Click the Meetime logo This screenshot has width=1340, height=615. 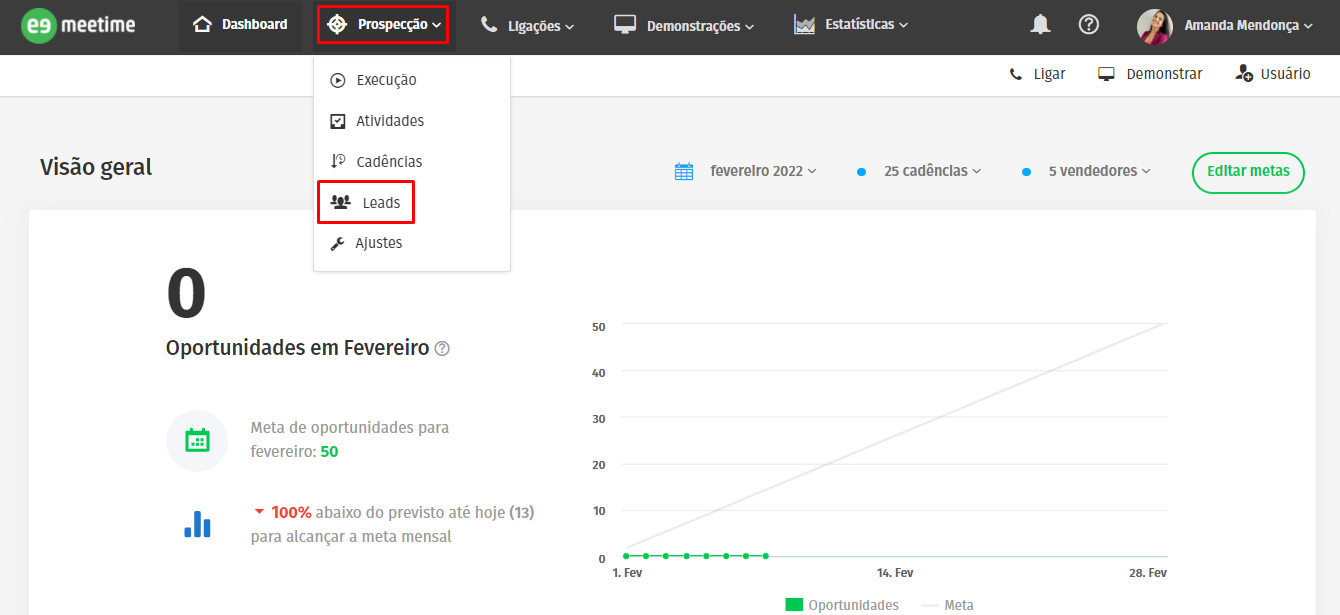(x=78, y=25)
